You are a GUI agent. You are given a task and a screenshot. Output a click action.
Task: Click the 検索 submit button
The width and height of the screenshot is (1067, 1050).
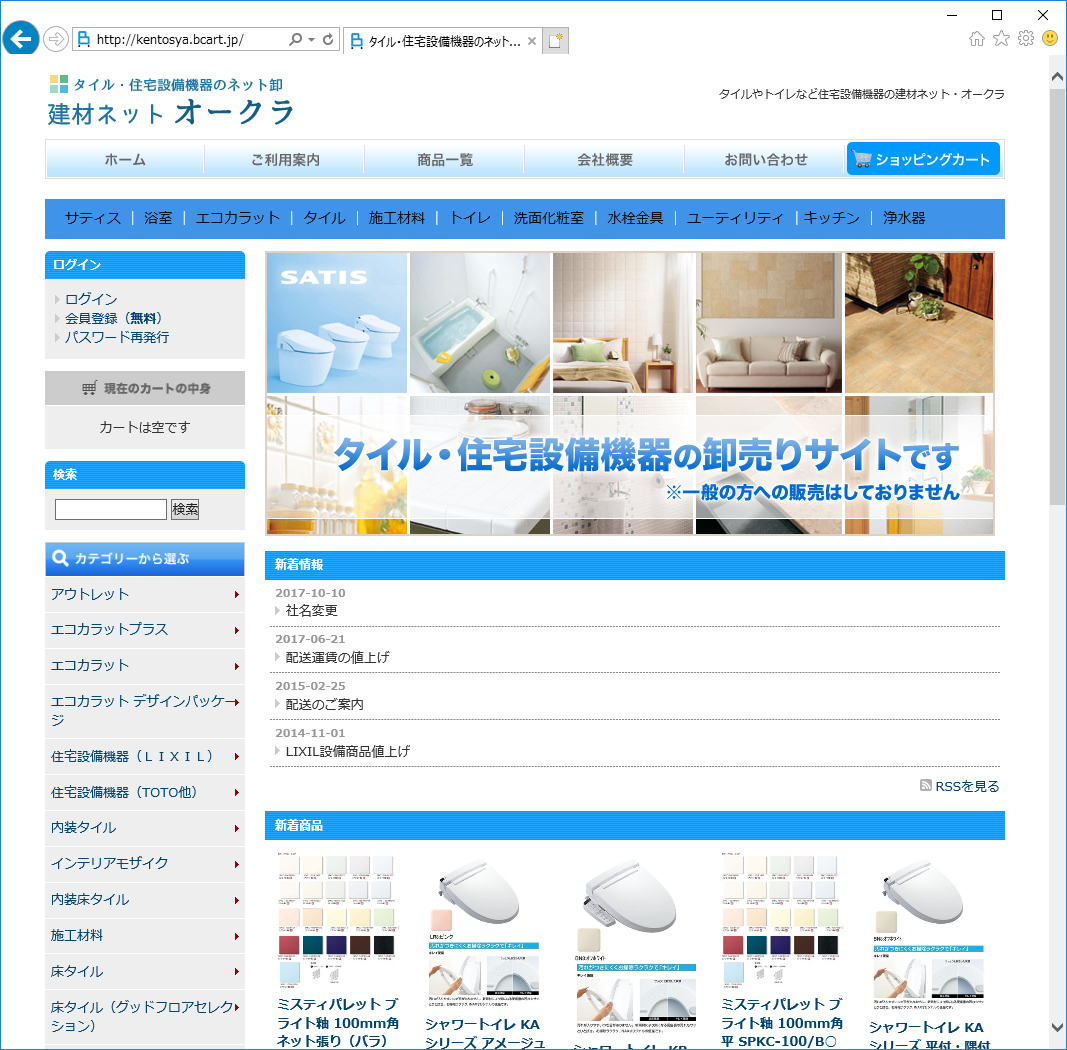[x=185, y=509]
